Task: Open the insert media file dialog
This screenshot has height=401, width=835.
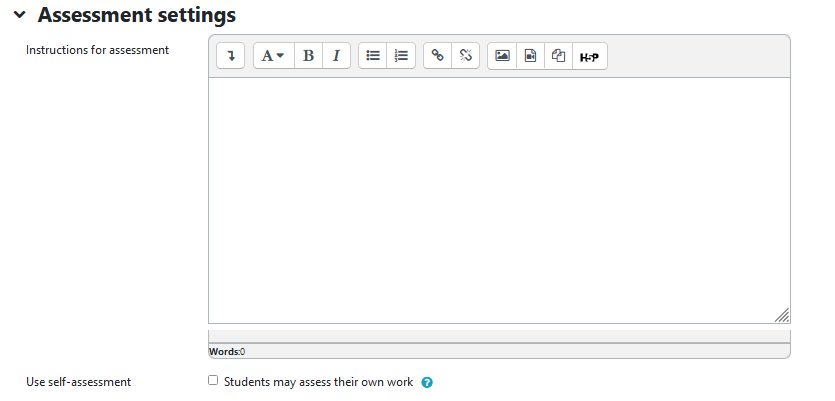Action: coord(530,56)
